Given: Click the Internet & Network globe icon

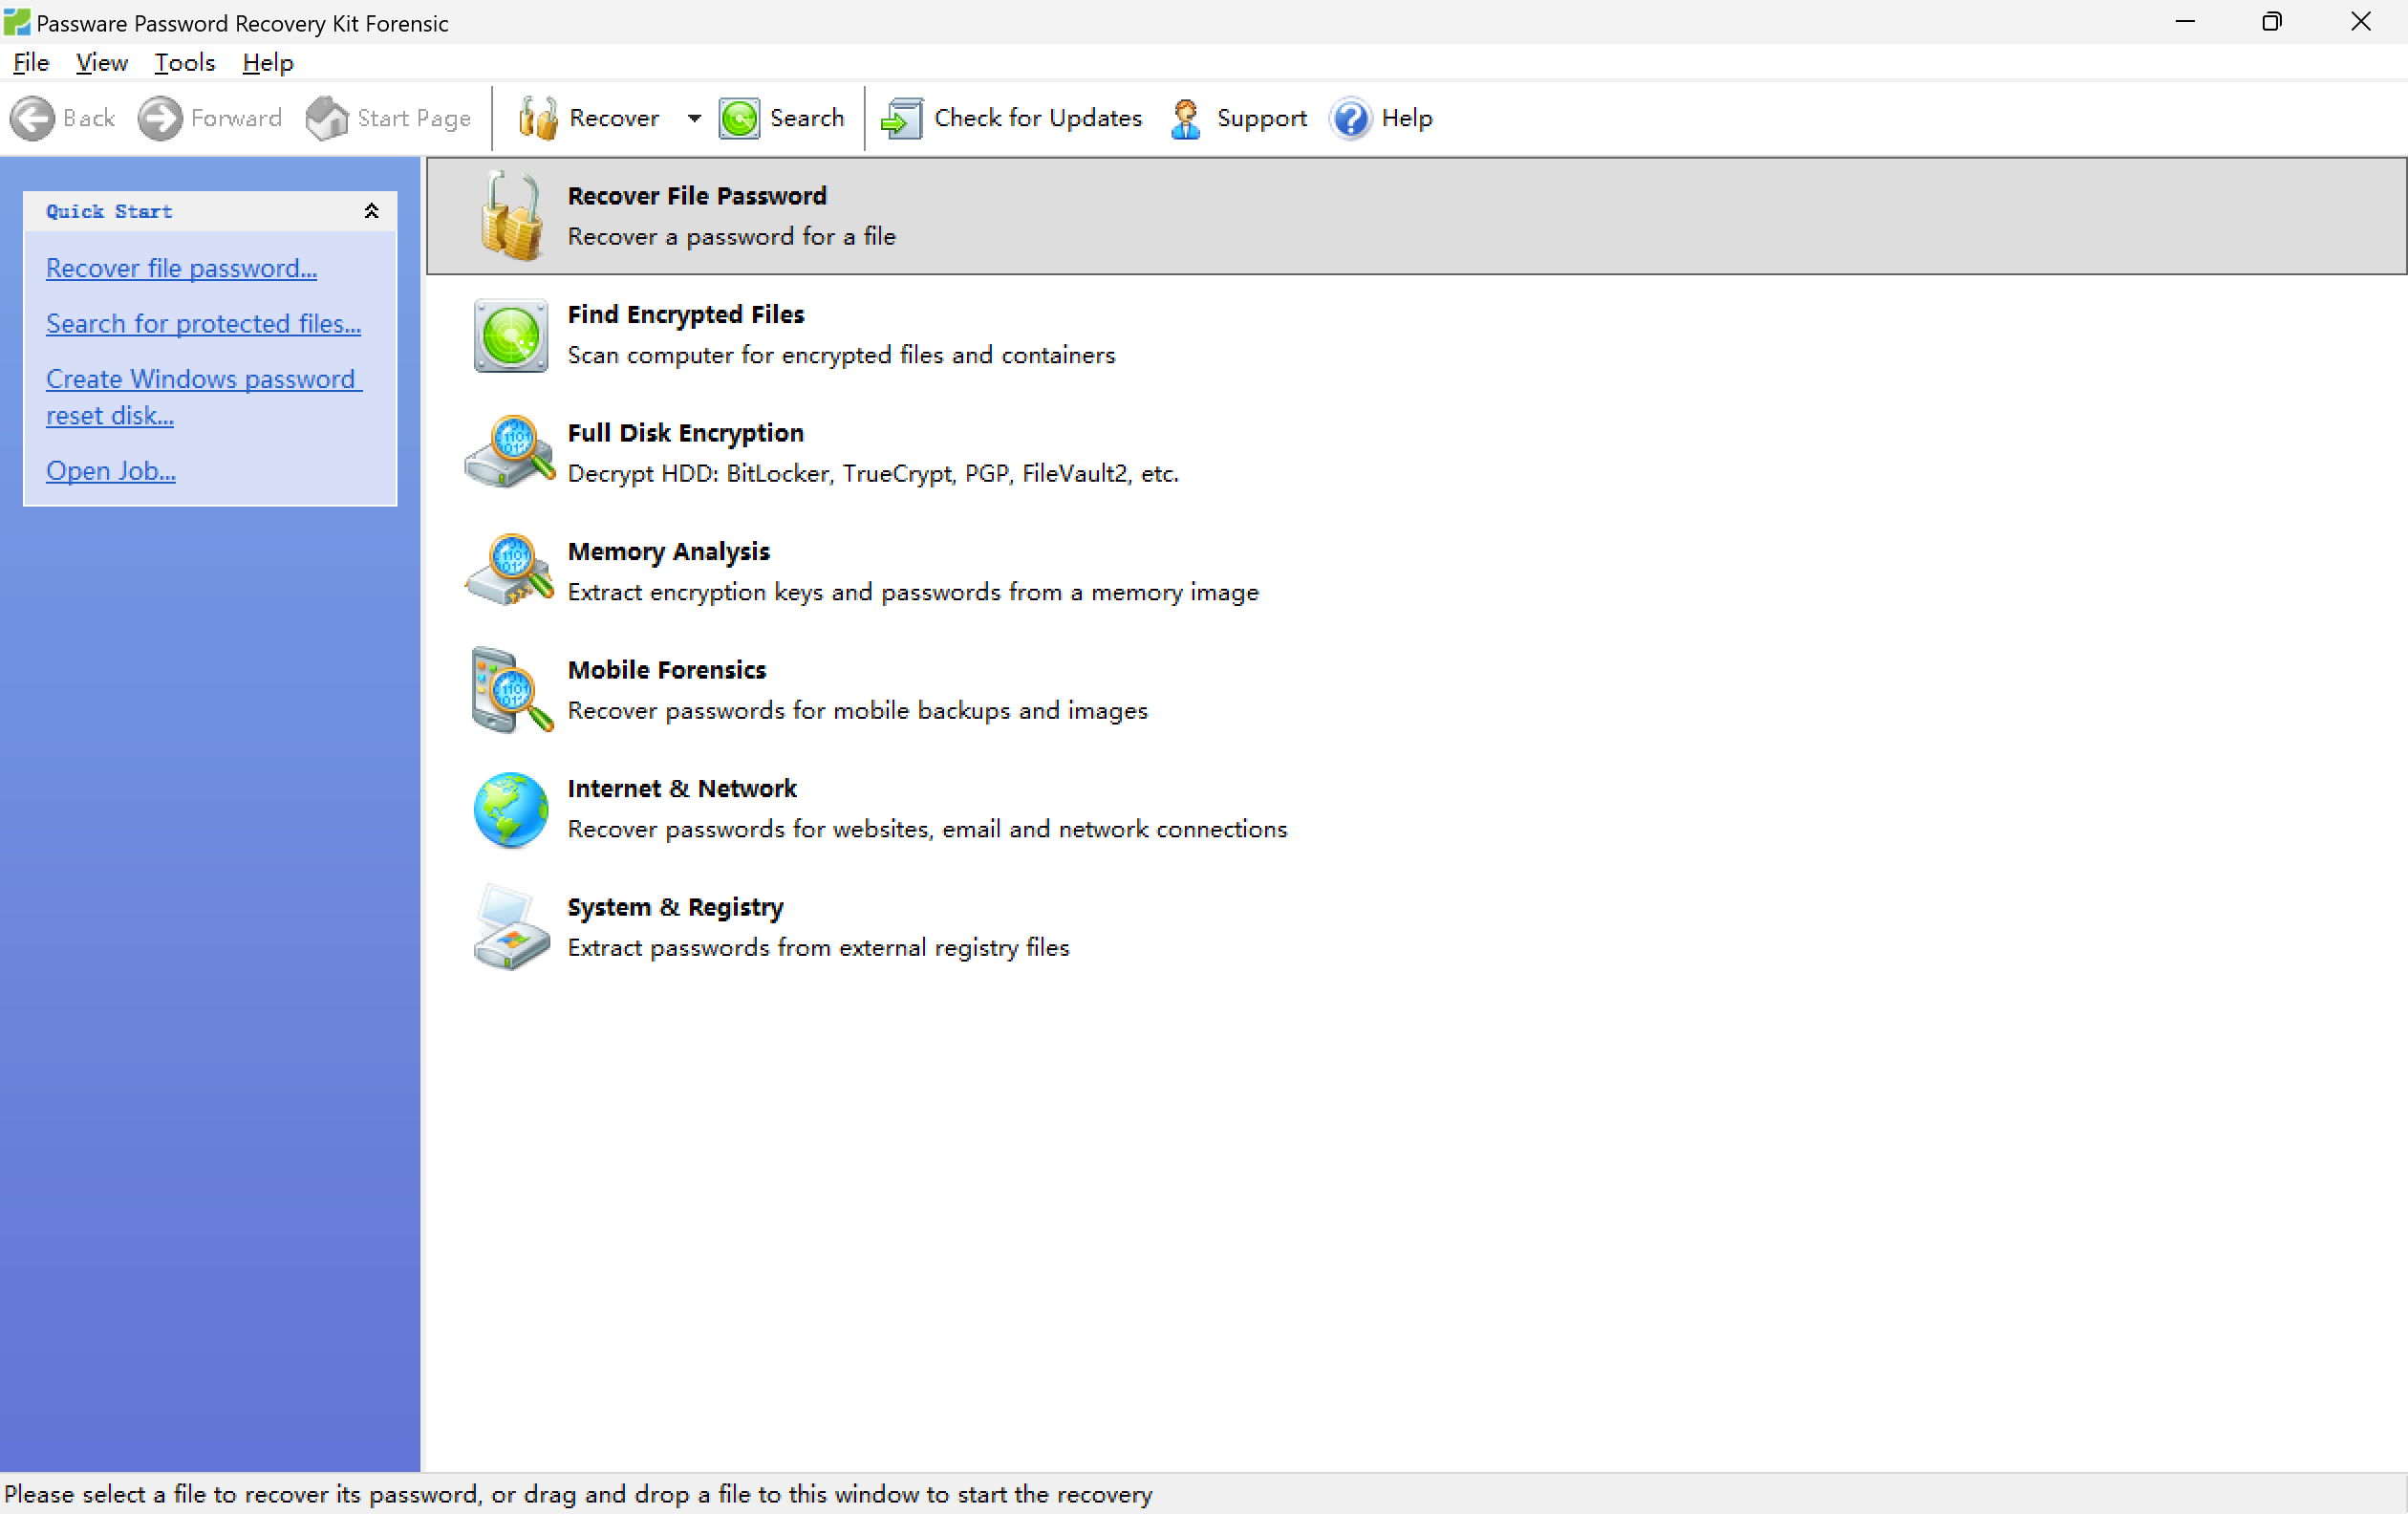Looking at the screenshot, I should click(510, 809).
